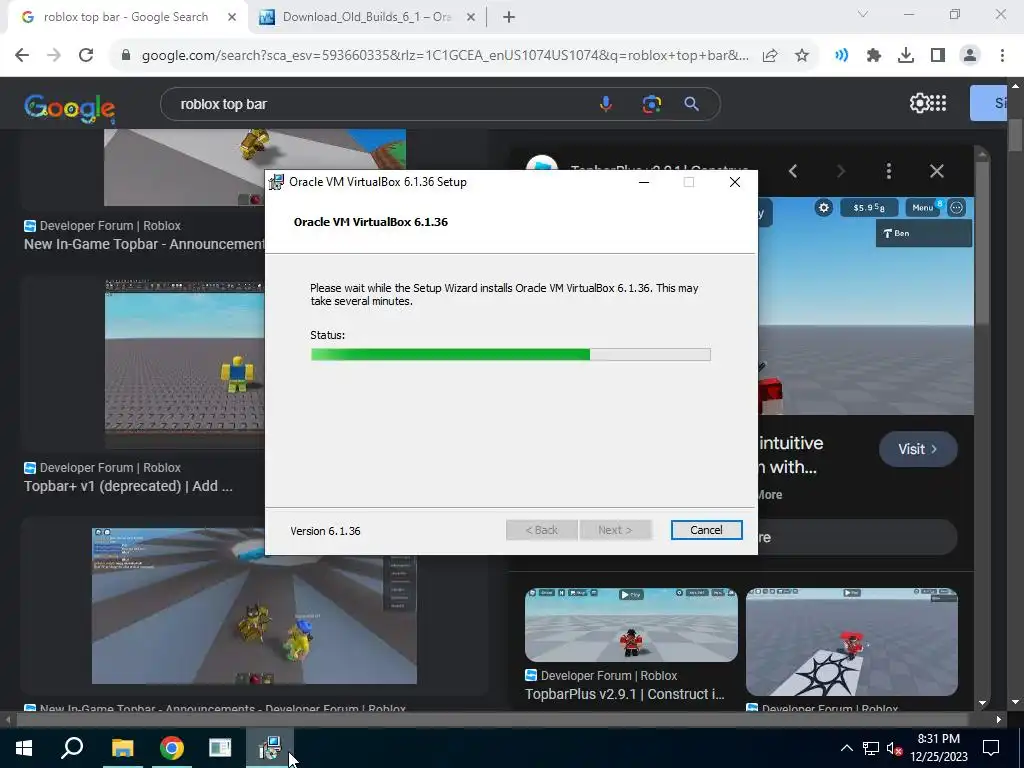Open Chrome profile avatar icon
The height and width of the screenshot is (768, 1024).
(970, 56)
